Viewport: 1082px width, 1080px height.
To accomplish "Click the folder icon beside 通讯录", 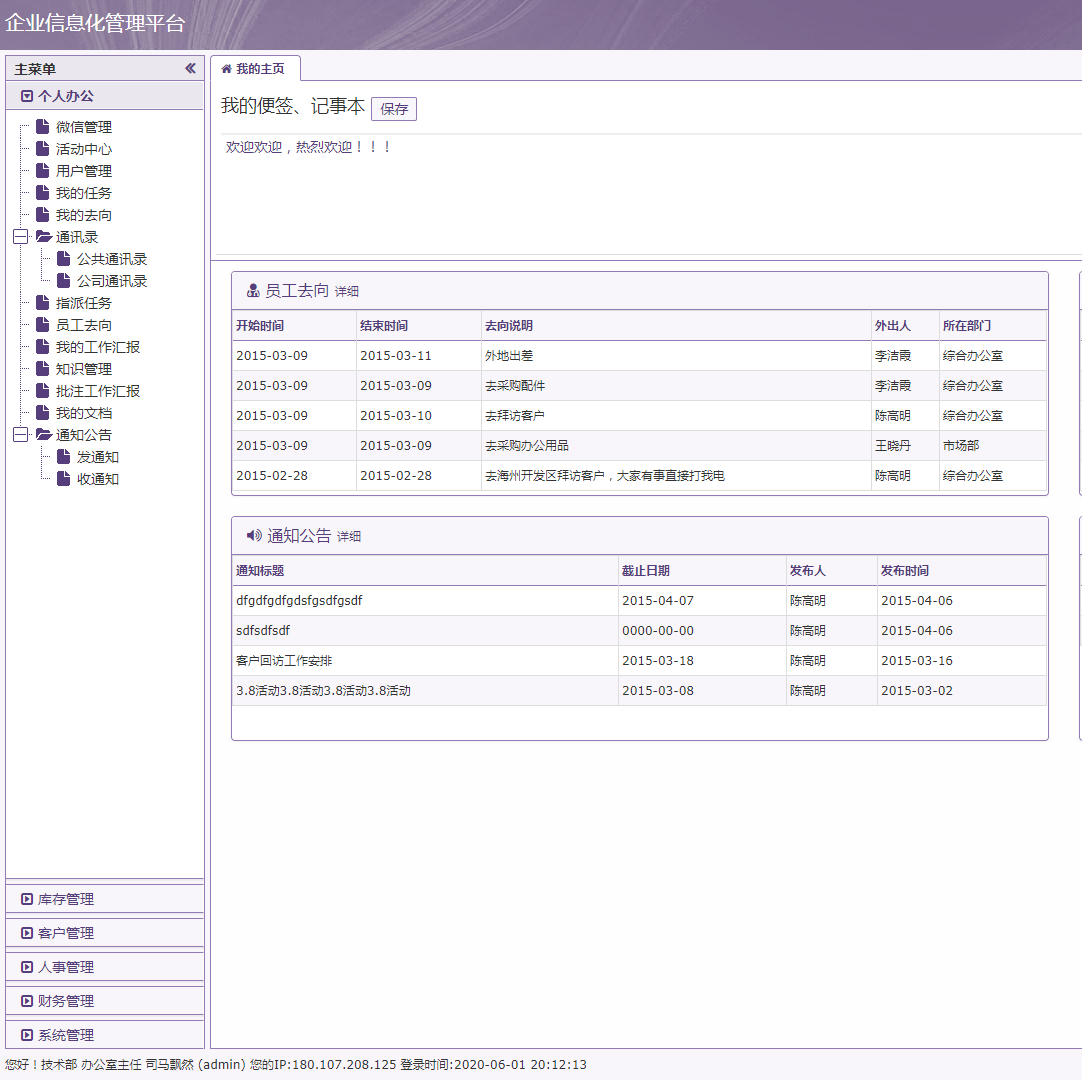I will pyautogui.click(x=43, y=237).
